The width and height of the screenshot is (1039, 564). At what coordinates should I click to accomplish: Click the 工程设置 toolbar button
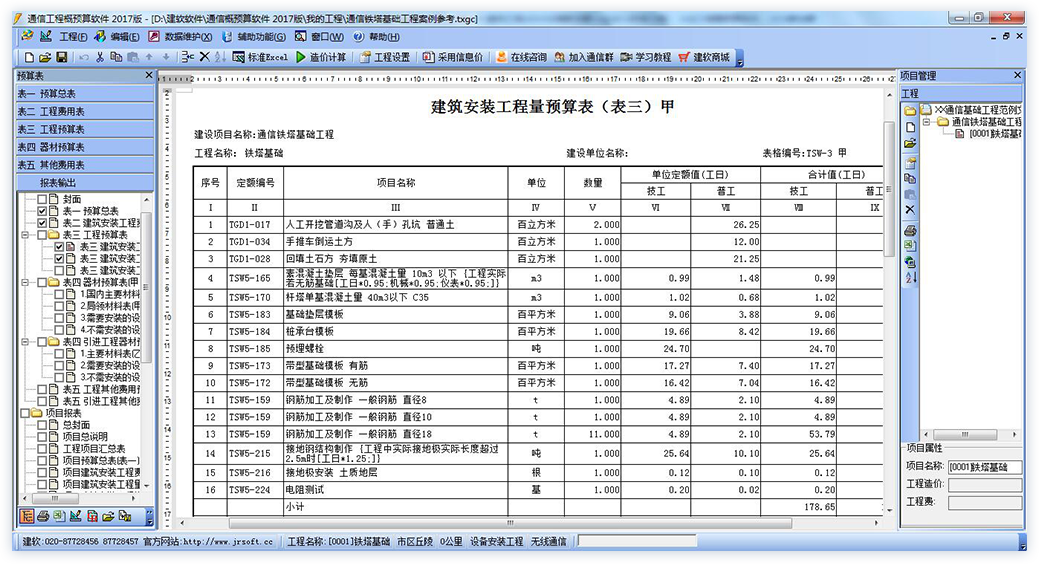tap(385, 58)
